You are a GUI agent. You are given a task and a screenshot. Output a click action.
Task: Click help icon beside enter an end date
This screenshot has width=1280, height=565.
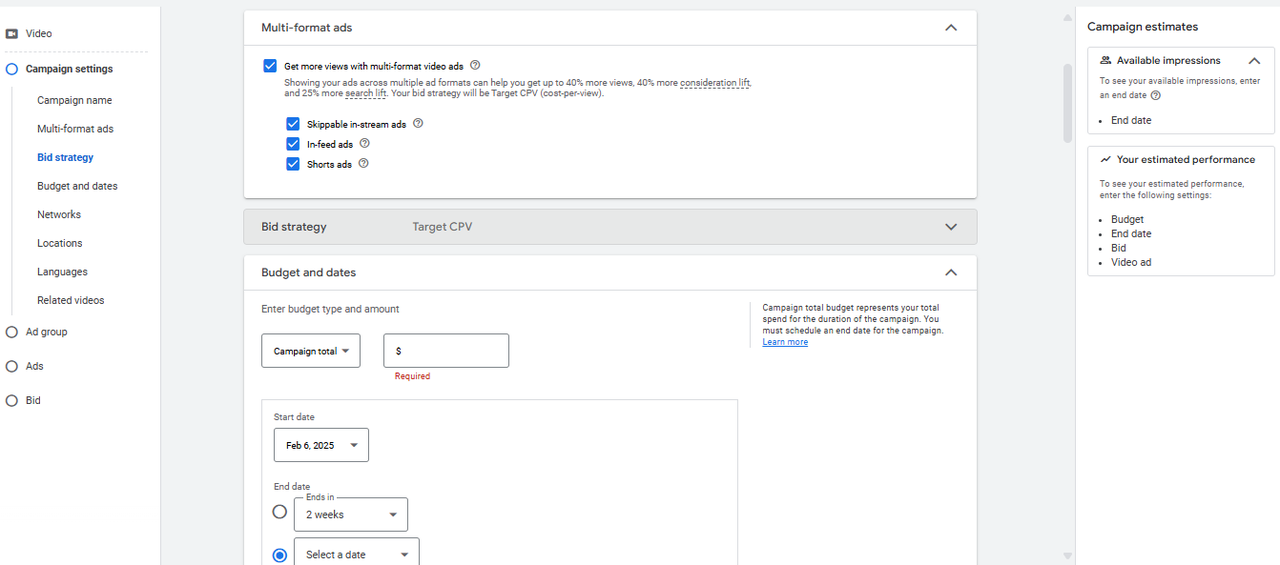[x=1156, y=96]
